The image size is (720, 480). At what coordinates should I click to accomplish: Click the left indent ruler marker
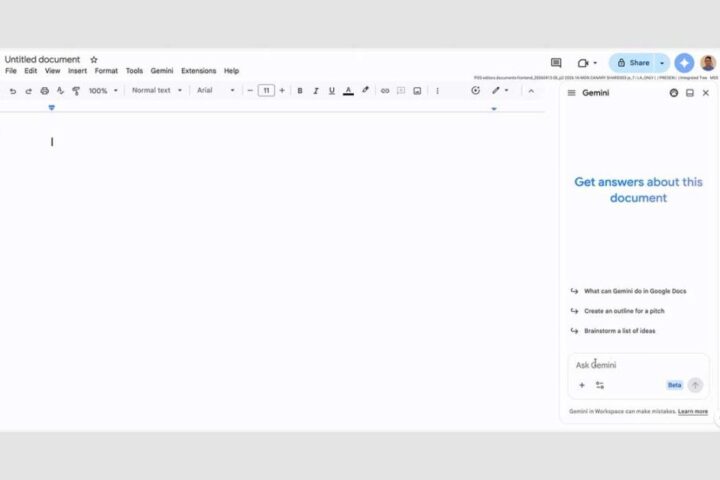51,107
